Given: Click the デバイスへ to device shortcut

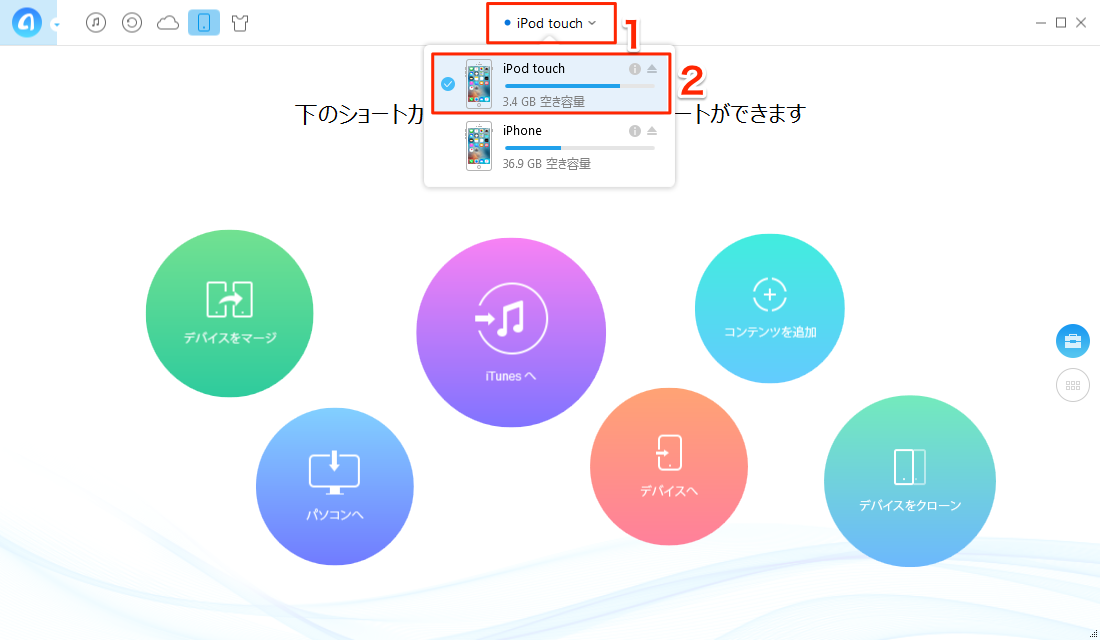Looking at the screenshot, I should (x=669, y=466).
